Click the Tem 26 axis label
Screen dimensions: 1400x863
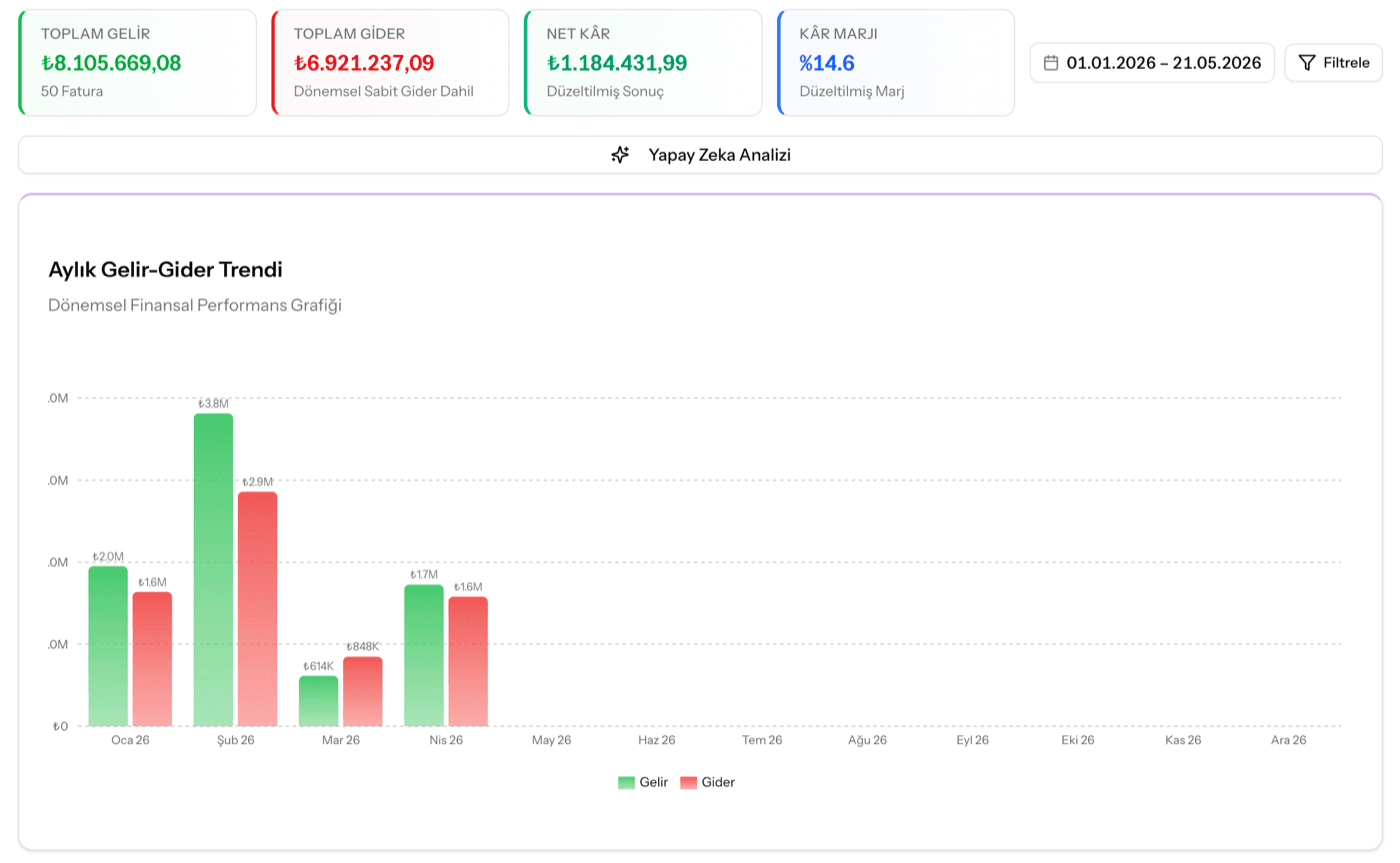(762, 740)
